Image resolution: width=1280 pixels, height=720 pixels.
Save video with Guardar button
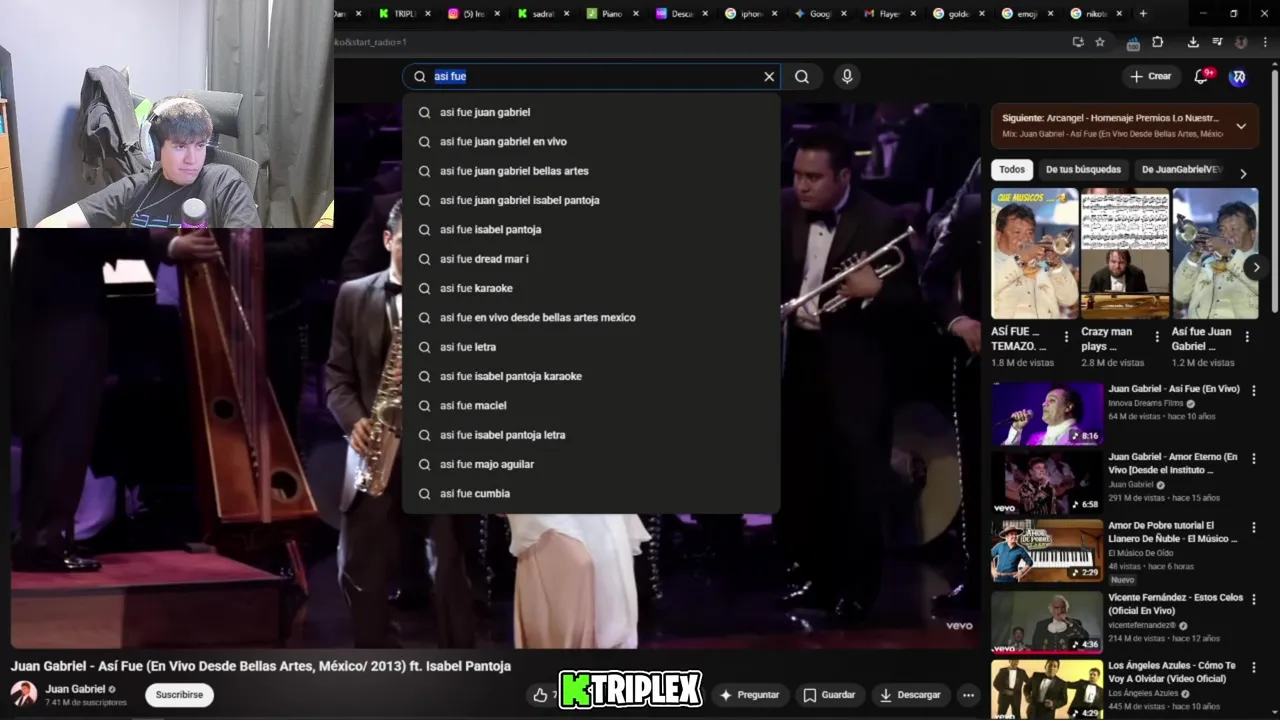[830, 695]
